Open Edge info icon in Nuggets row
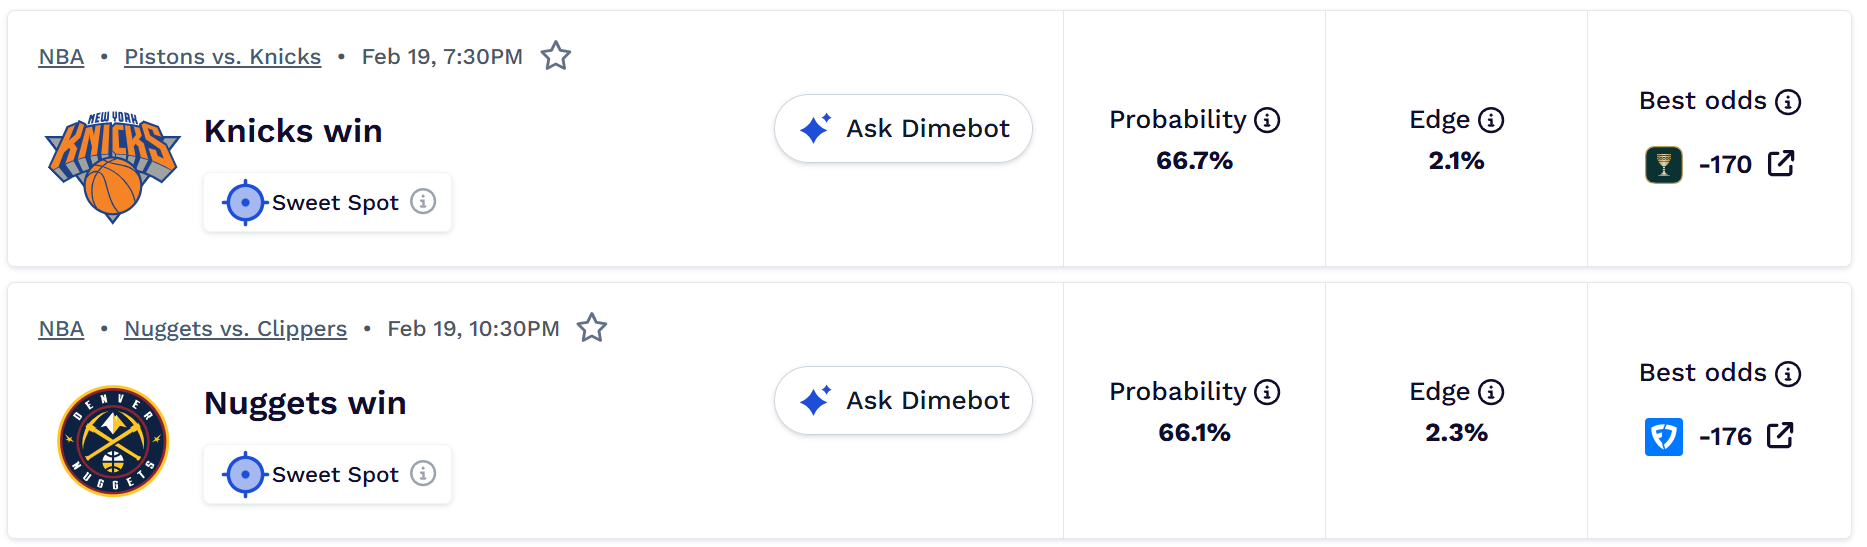This screenshot has width=1867, height=547. [x=1491, y=392]
